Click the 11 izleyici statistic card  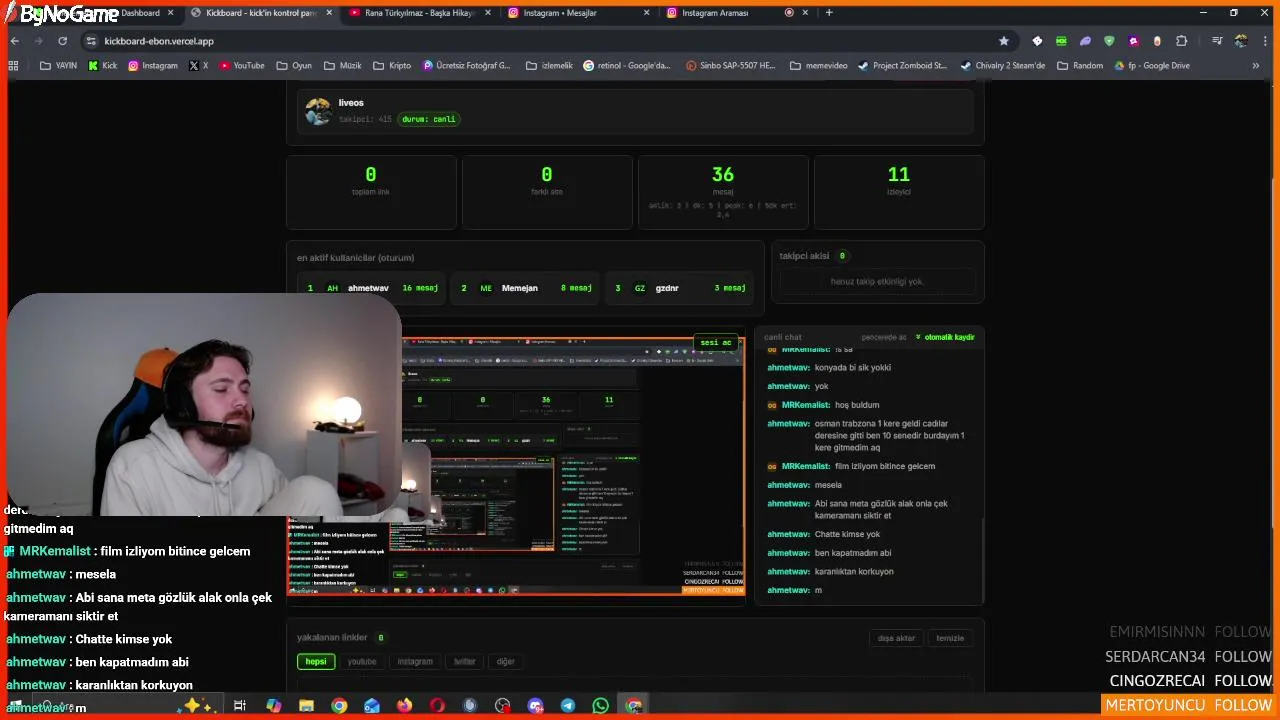coord(899,192)
